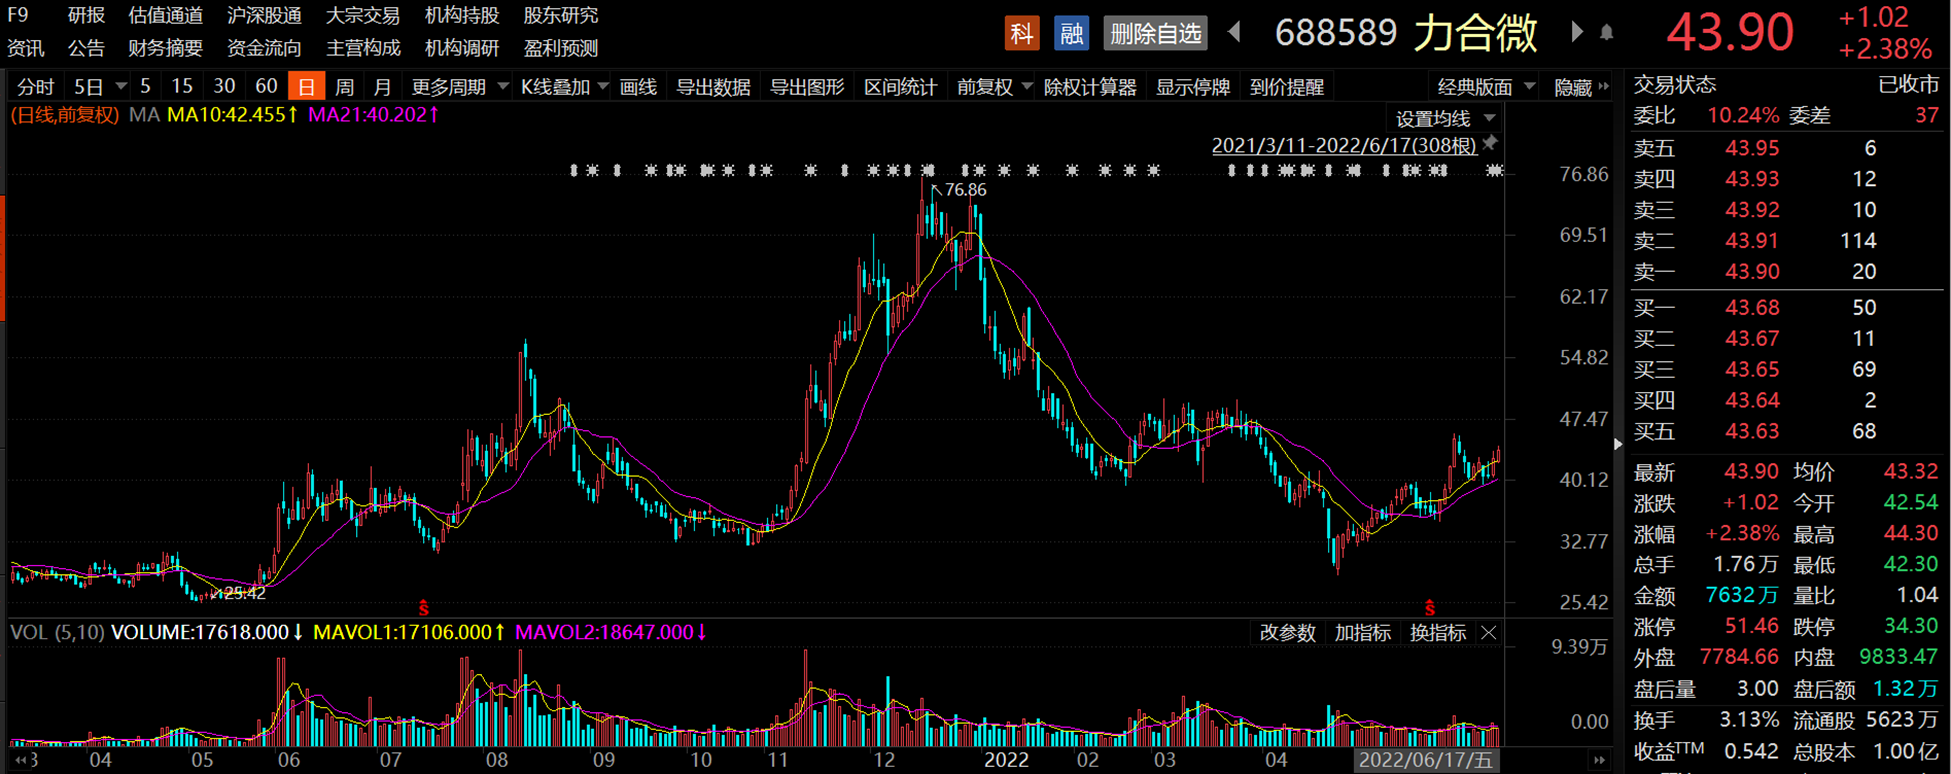Click the 科 STAR-board badge icon
Viewport: 1951px width, 774px height.
pos(1022,33)
